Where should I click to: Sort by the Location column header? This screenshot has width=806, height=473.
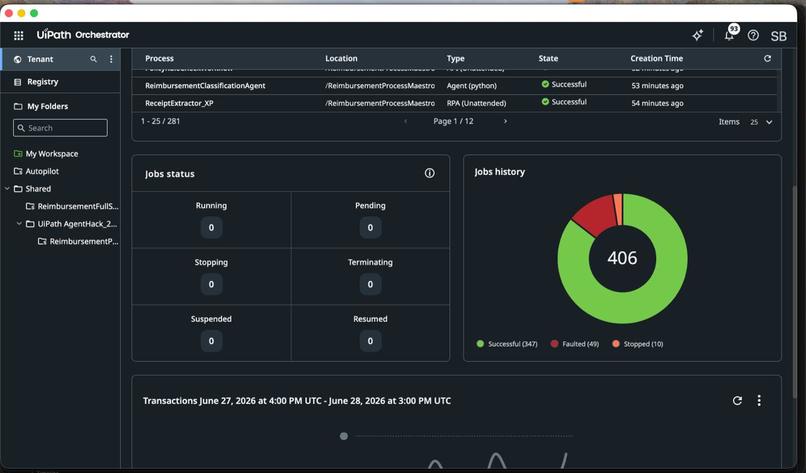click(x=341, y=59)
